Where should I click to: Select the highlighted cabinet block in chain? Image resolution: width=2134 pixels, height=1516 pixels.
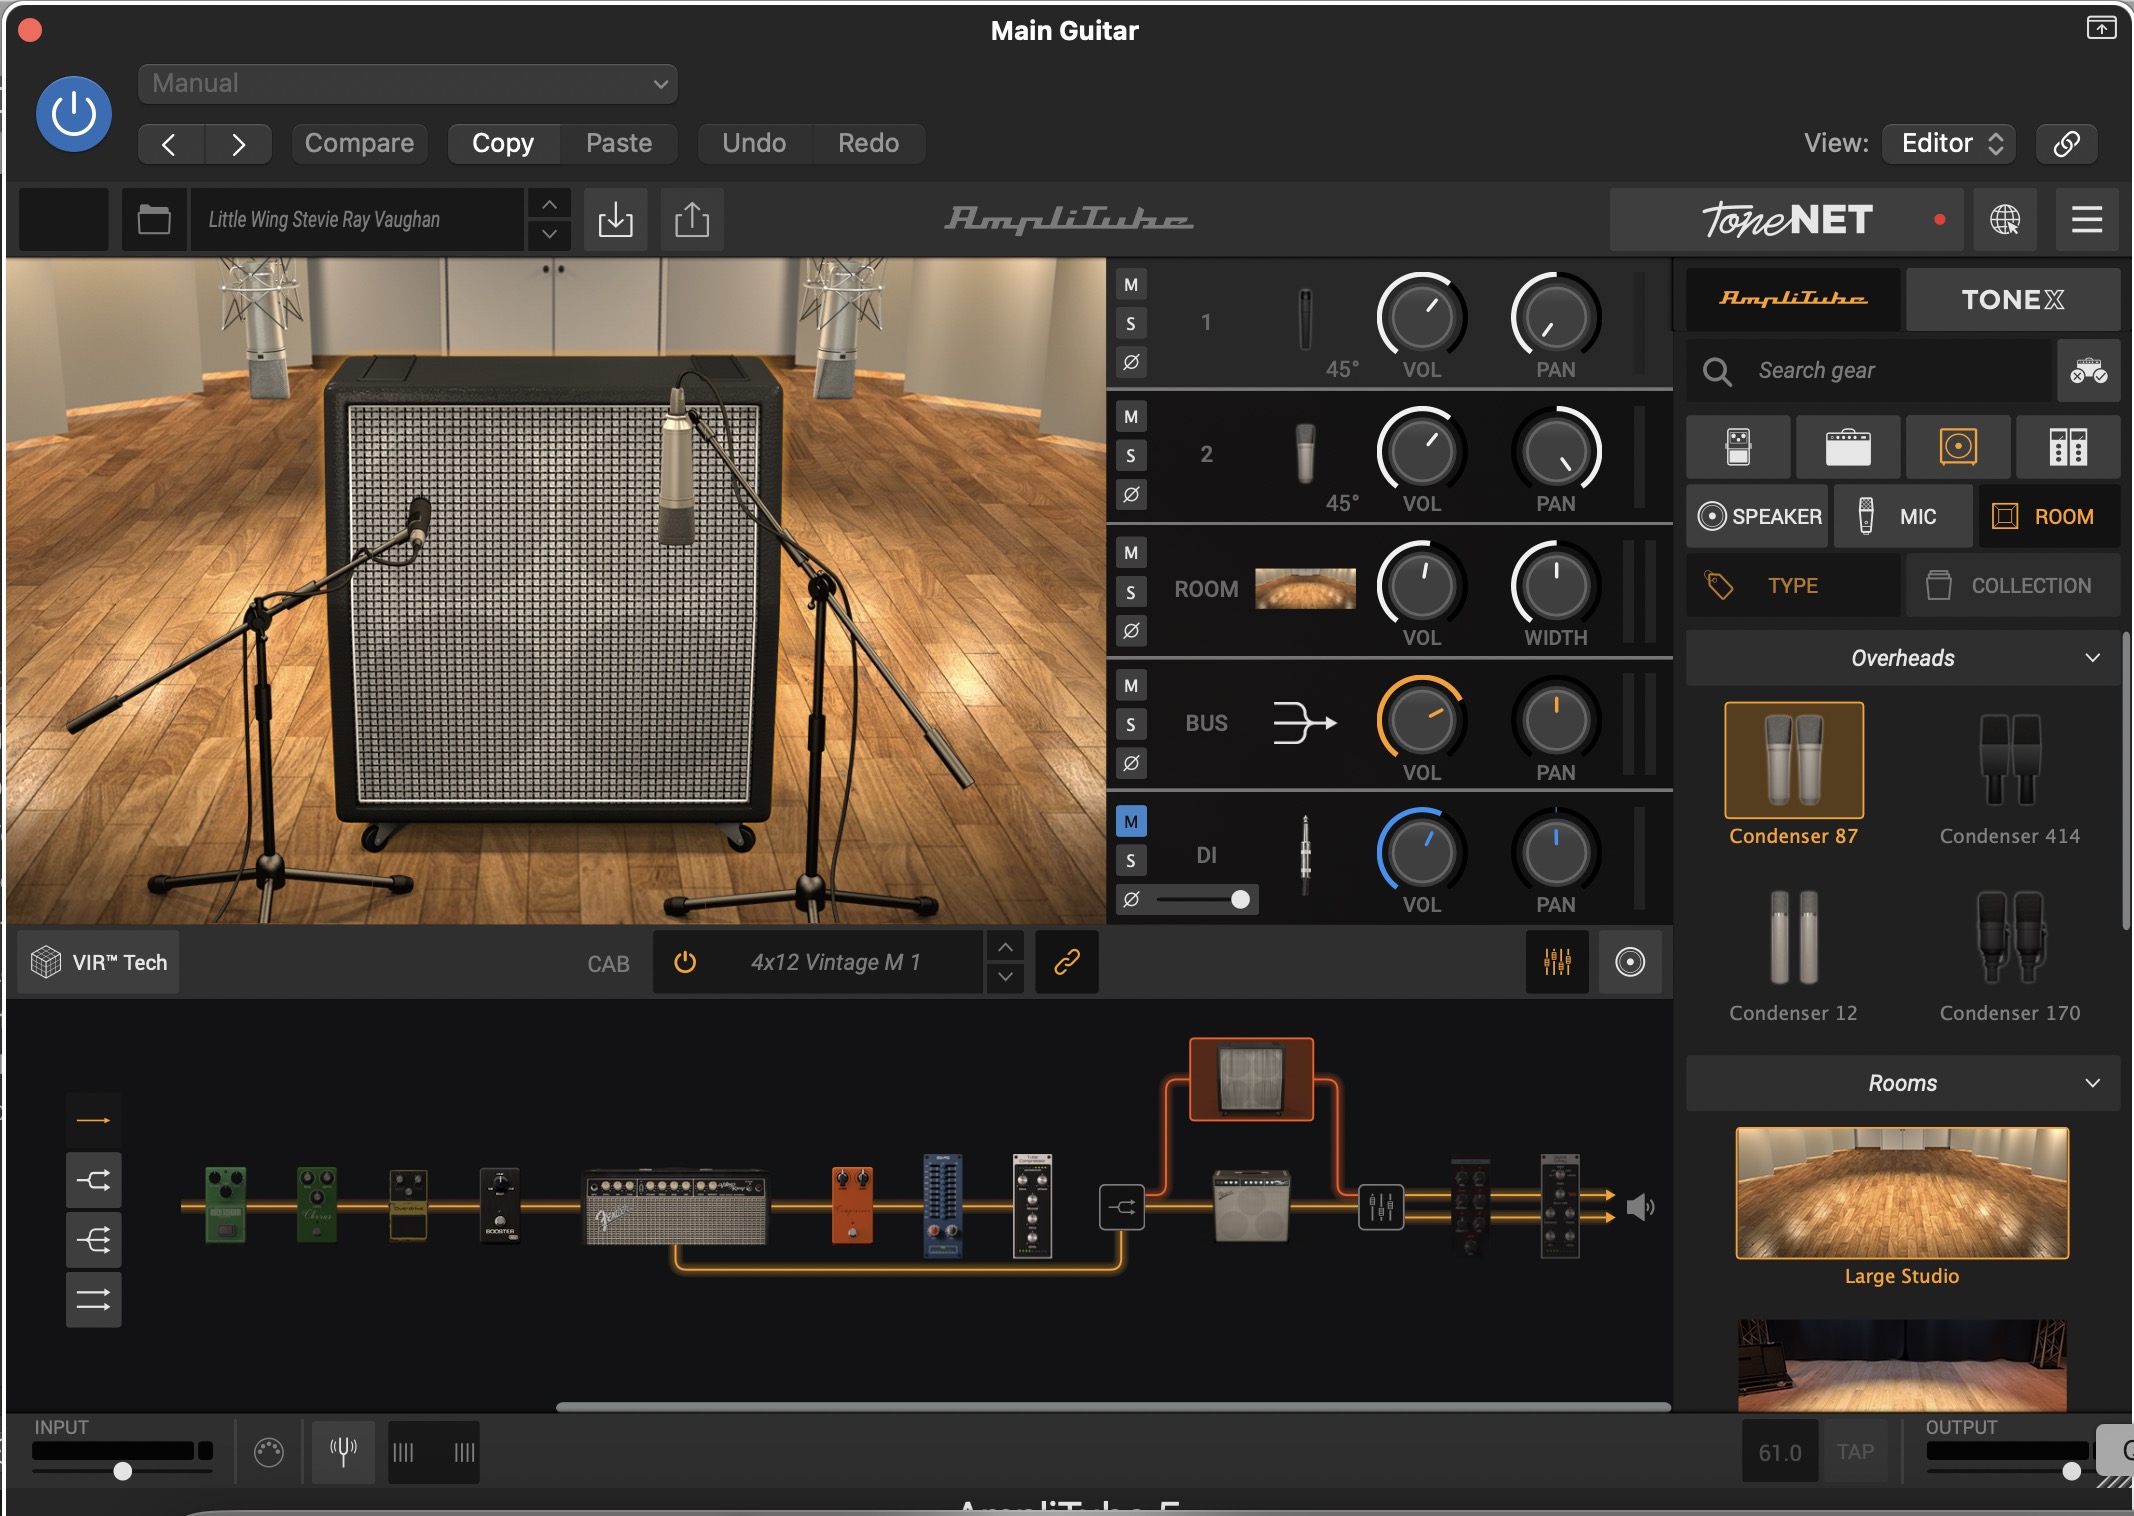coord(1251,1079)
